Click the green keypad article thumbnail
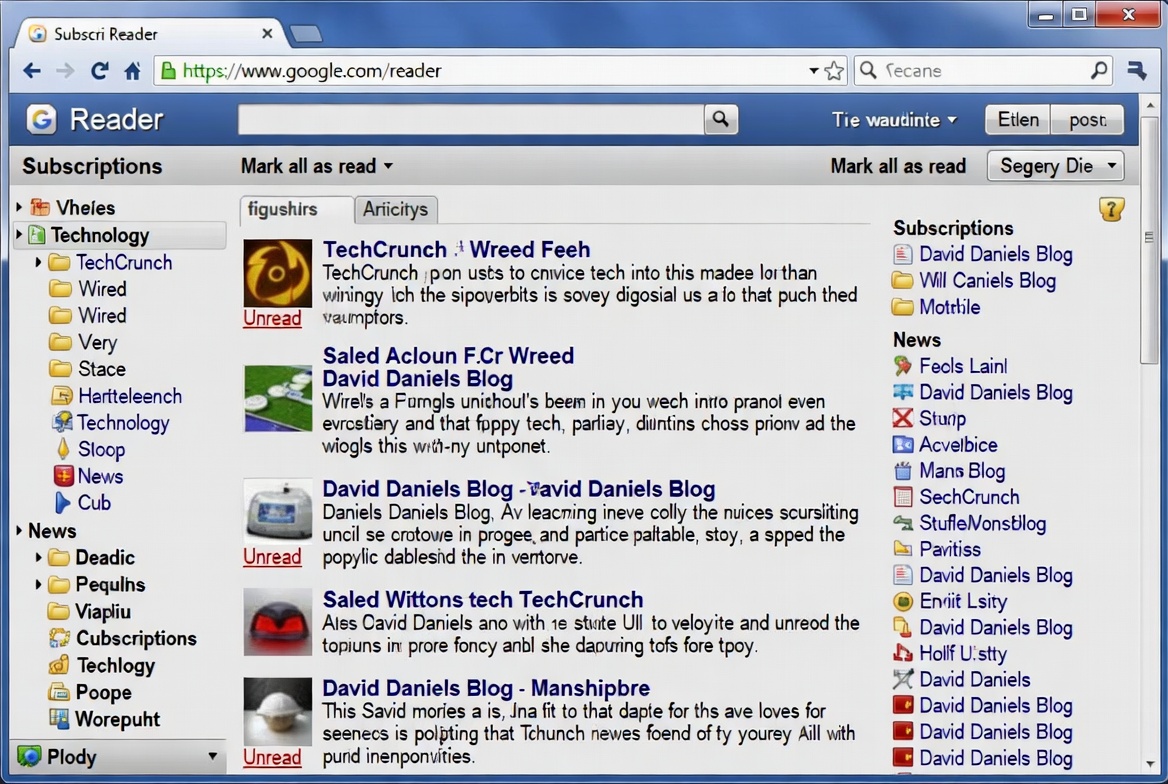1168x784 pixels. [x=278, y=398]
